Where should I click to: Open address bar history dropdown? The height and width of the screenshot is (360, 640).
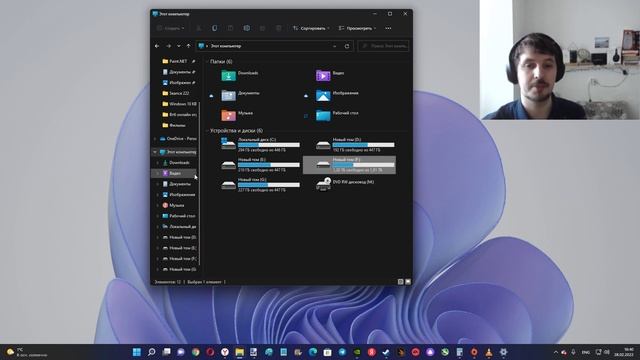tap(335, 46)
